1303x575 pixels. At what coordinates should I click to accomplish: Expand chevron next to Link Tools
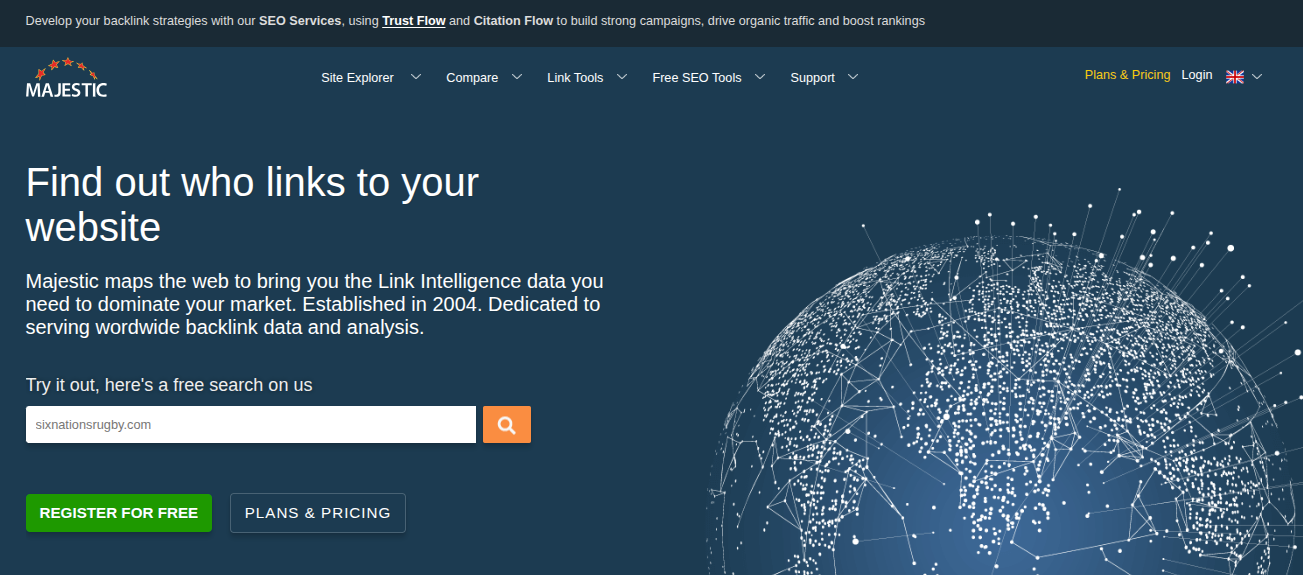(x=622, y=76)
